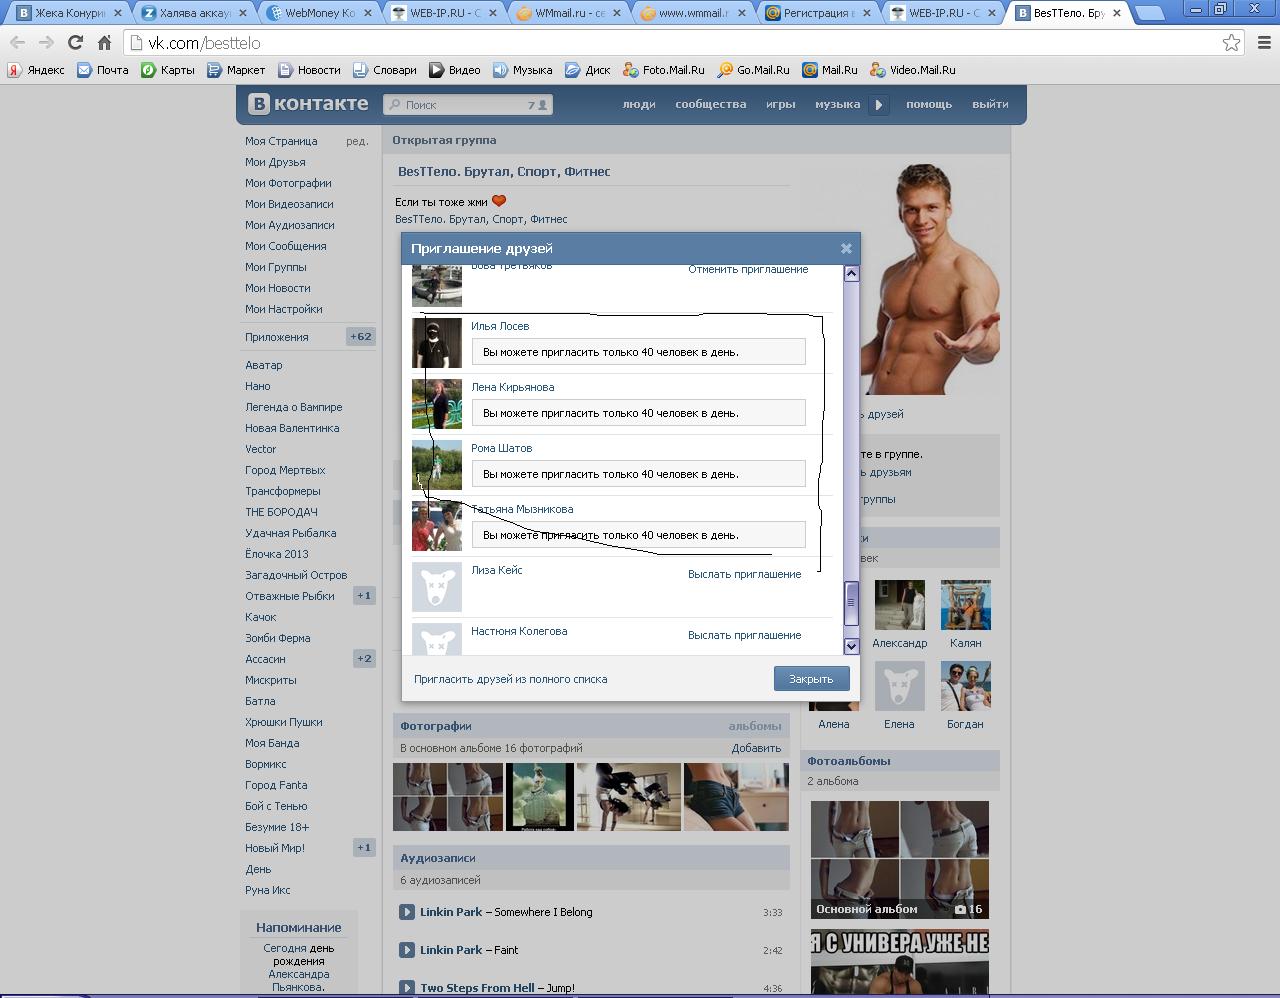The height and width of the screenshot is (998, 1280).
Task: Click the browser Forward arrow
Action: 46,43
